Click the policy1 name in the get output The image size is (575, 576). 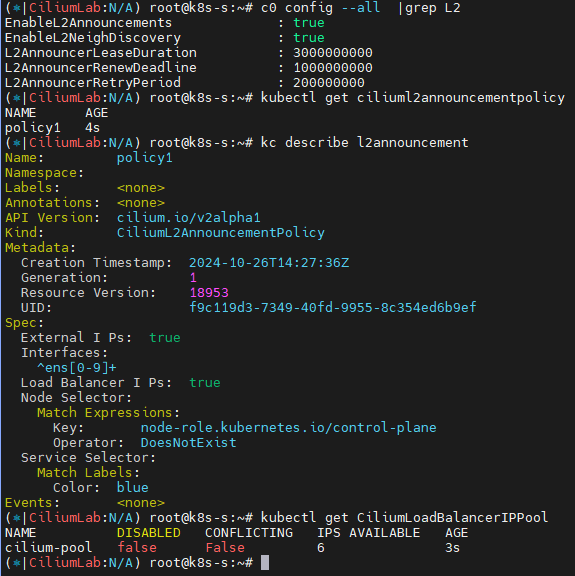33,128
